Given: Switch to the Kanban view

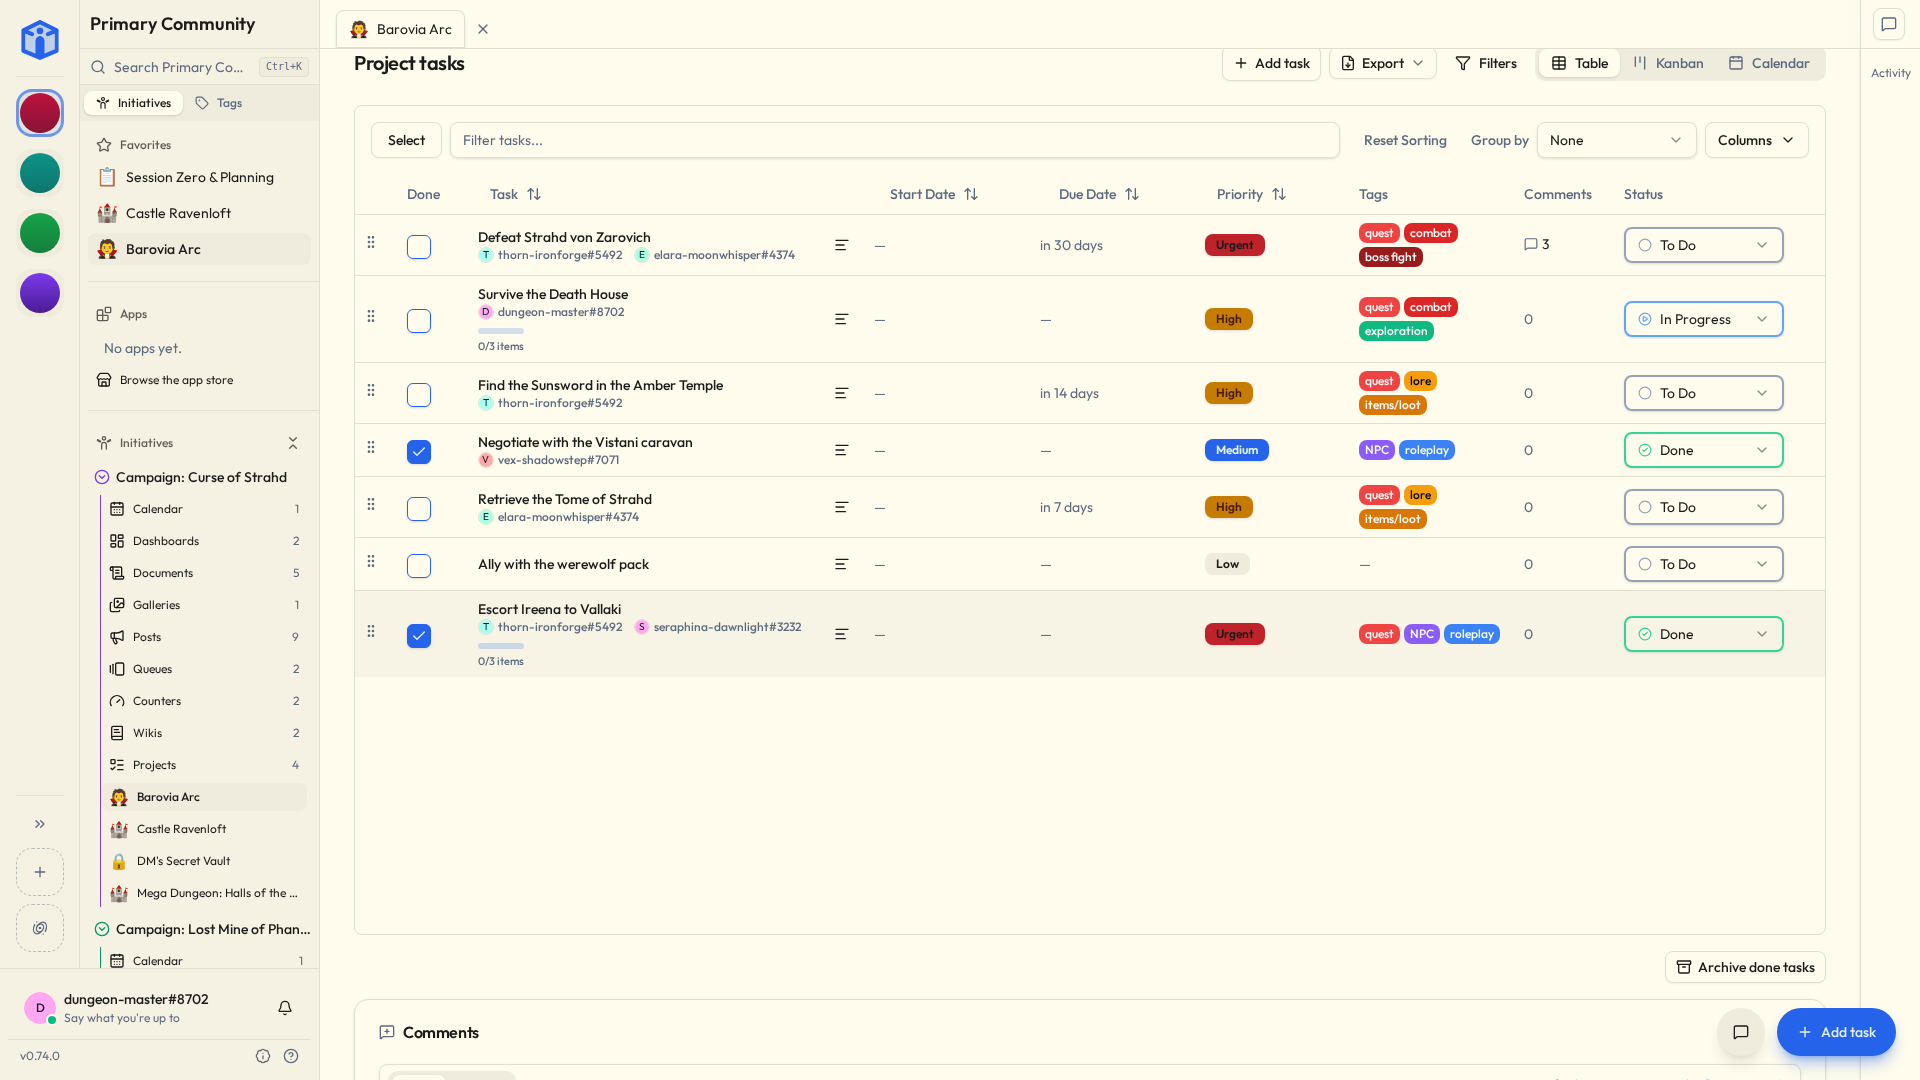Looking at the screenshot, I should point(1667,63).
